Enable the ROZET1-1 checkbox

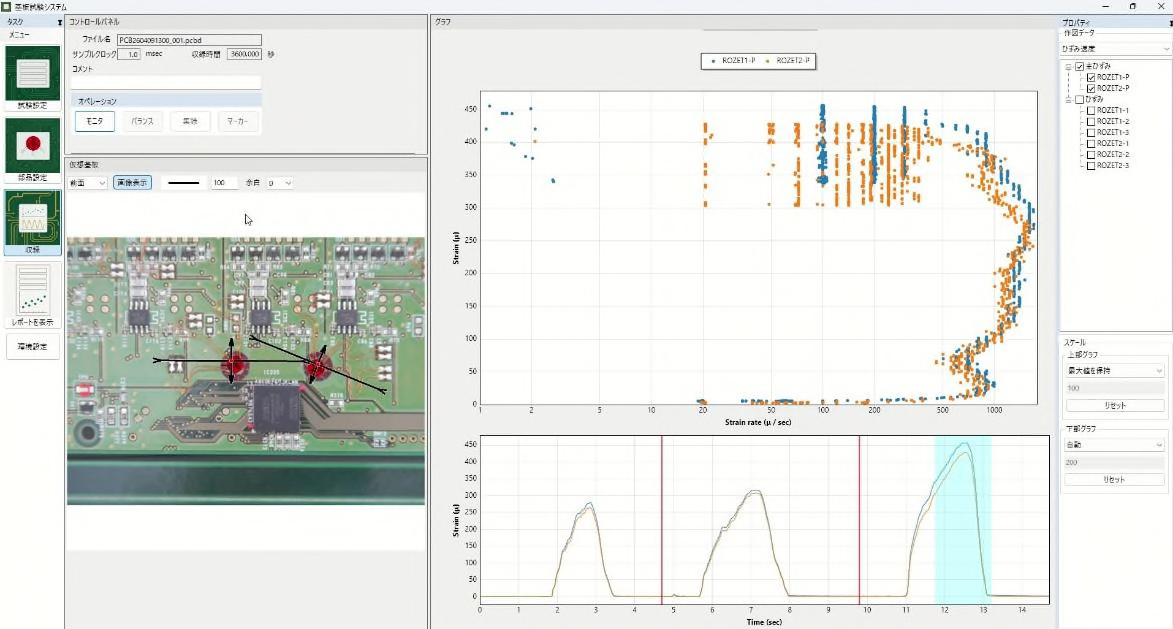1091,111
